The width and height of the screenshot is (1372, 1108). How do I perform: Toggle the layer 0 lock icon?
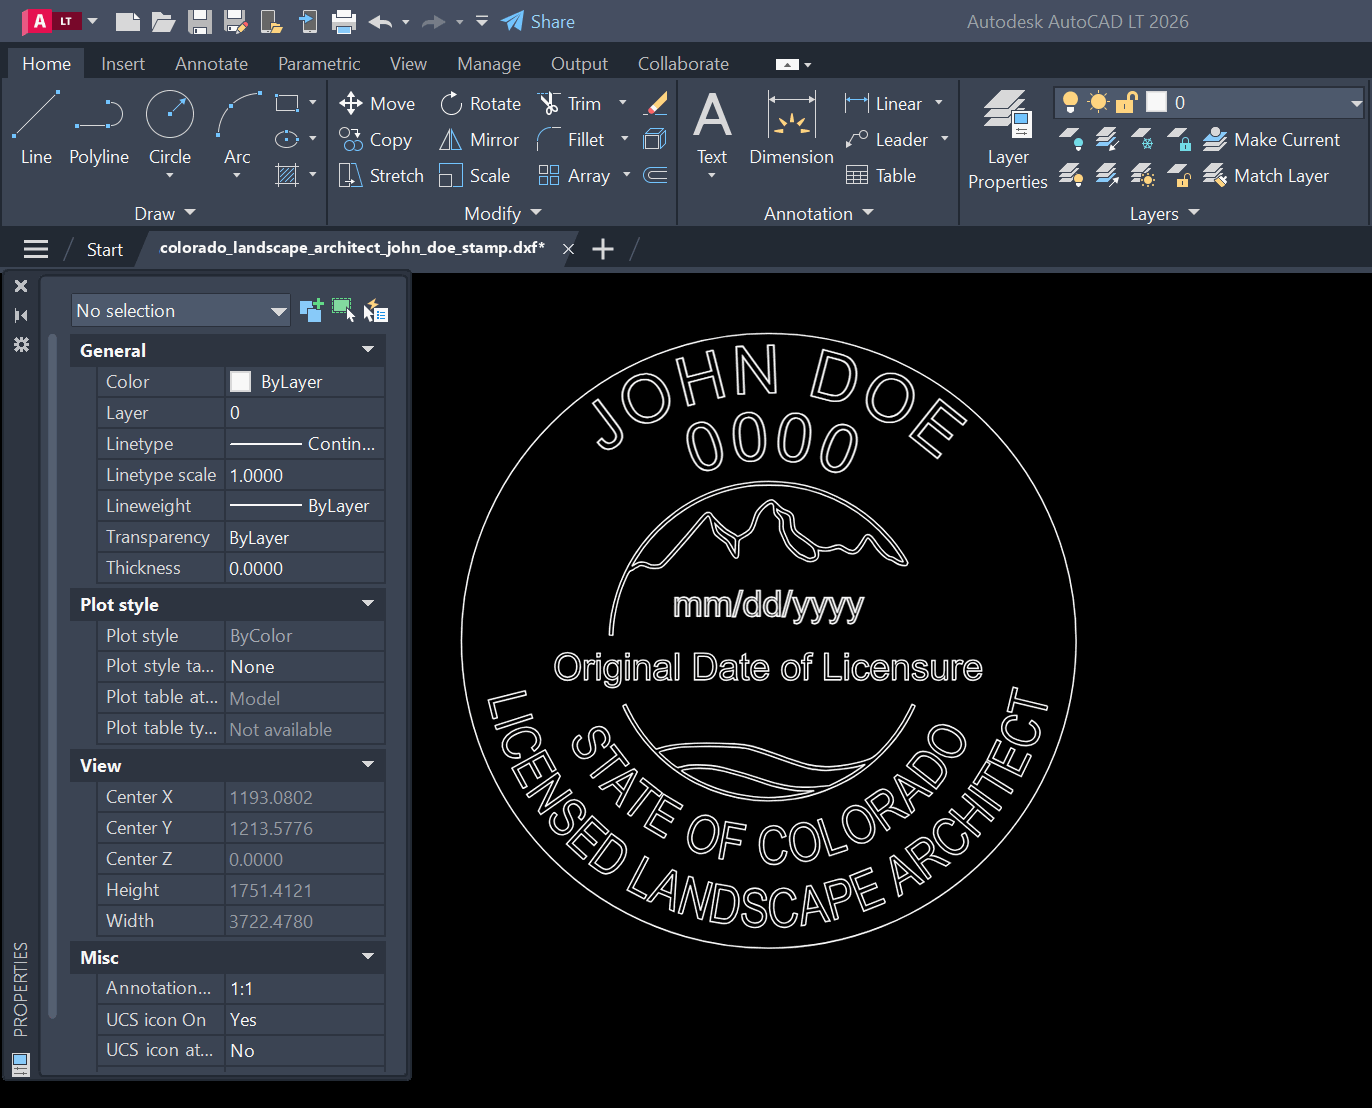(1127, 102)
